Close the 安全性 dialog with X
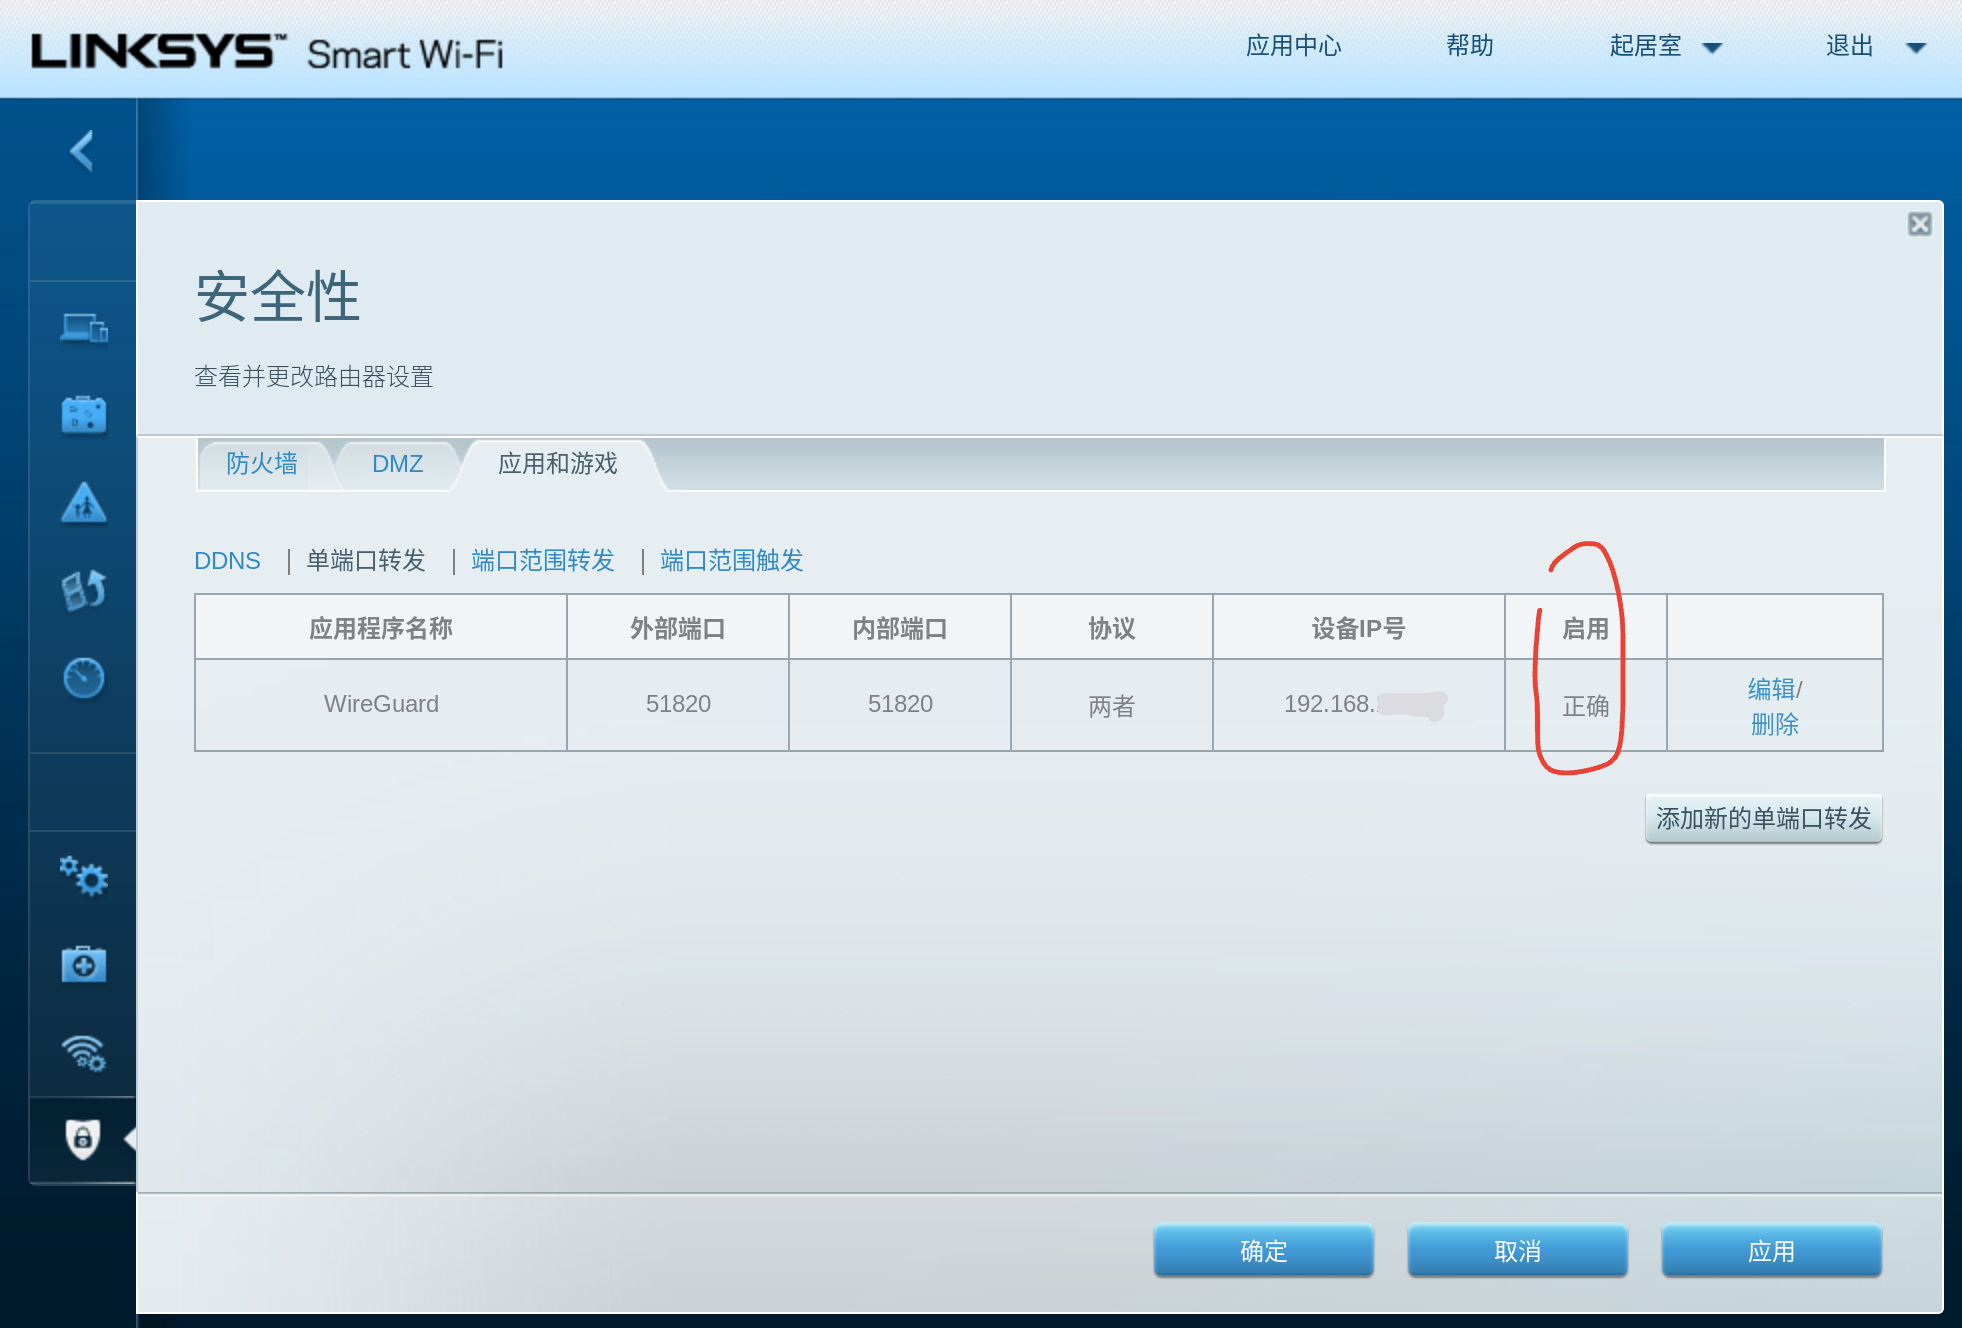The height and width of the screenshot is (1328, 1962). coord(1919,224)
